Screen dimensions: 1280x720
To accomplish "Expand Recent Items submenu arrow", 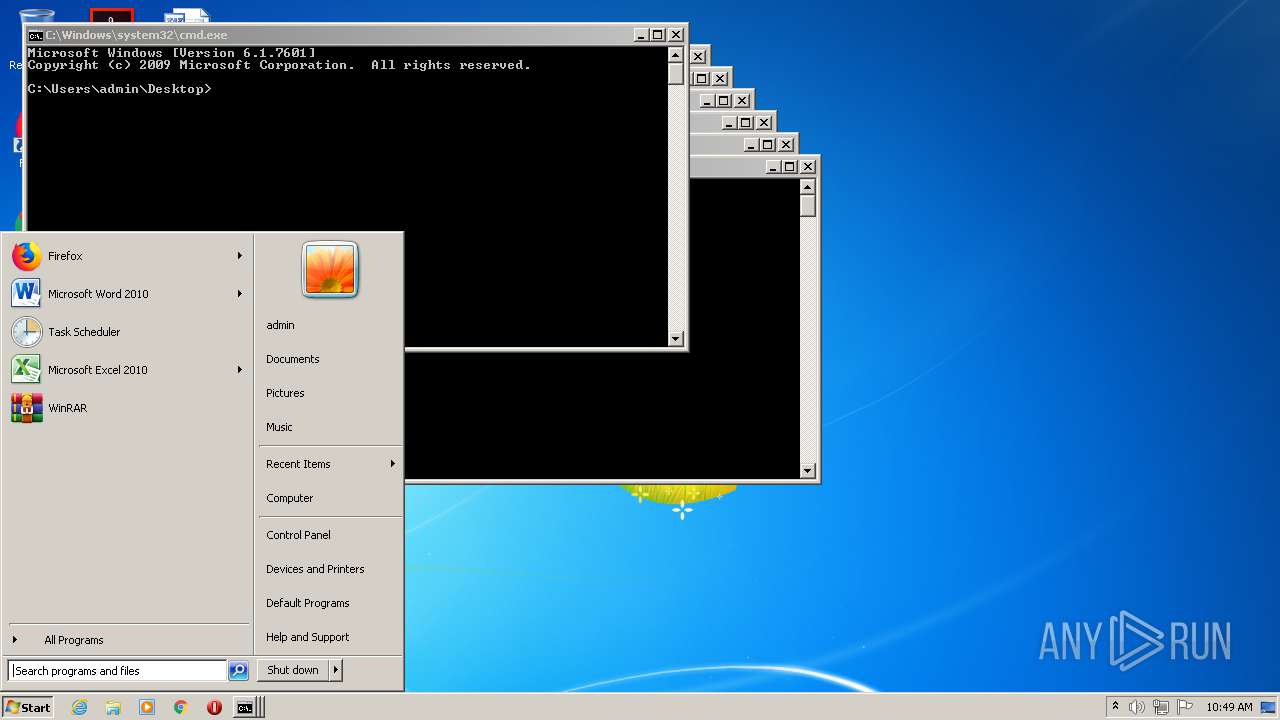I will 393,464.
